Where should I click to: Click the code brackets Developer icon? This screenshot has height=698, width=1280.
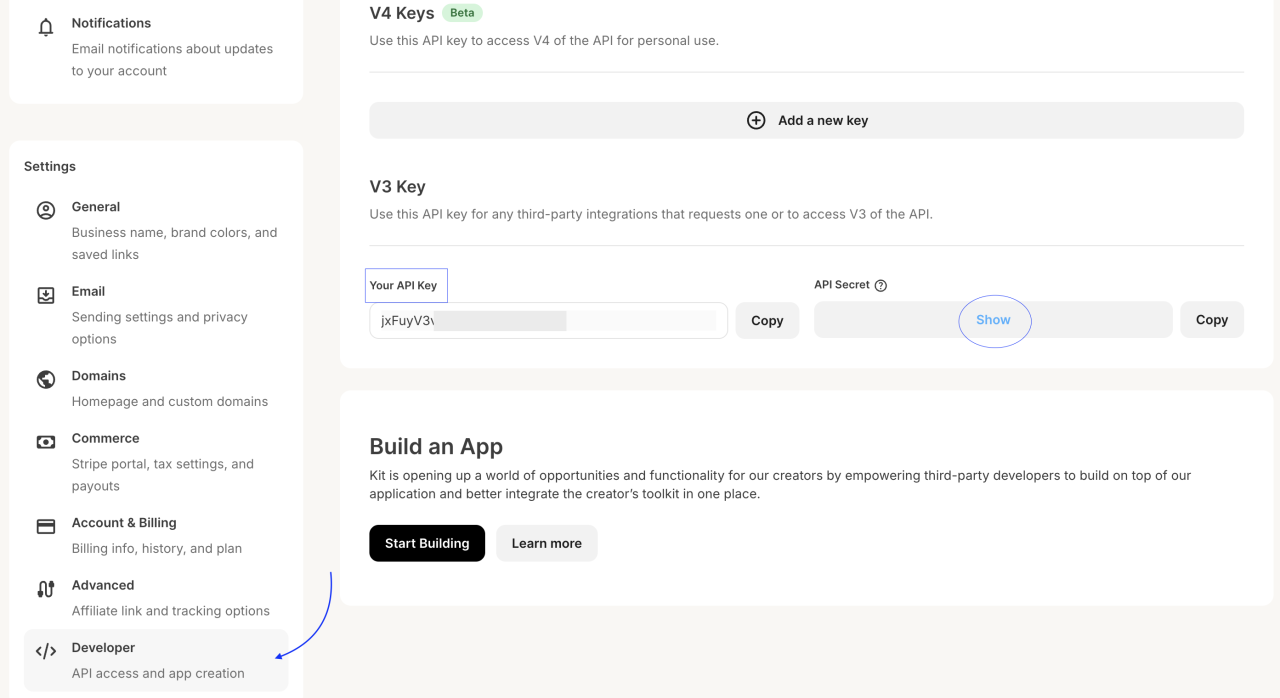coord(46,651)
